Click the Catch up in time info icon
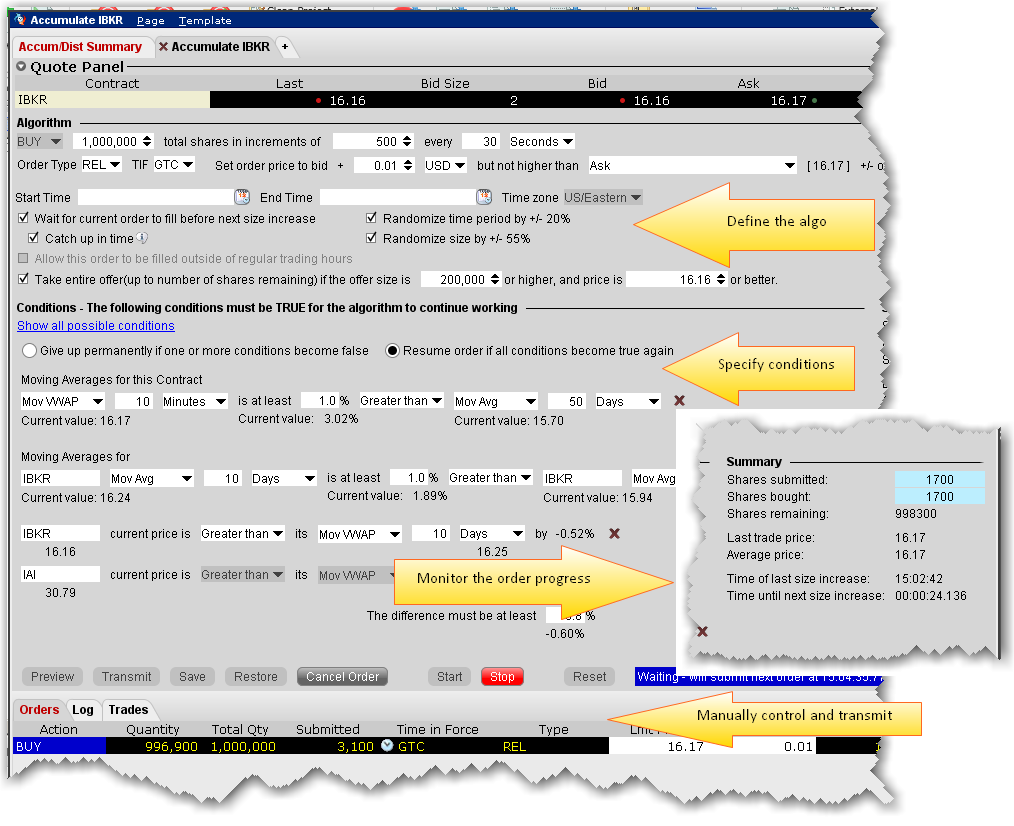Screen dimensions: 1014x826 coord(142,239)
